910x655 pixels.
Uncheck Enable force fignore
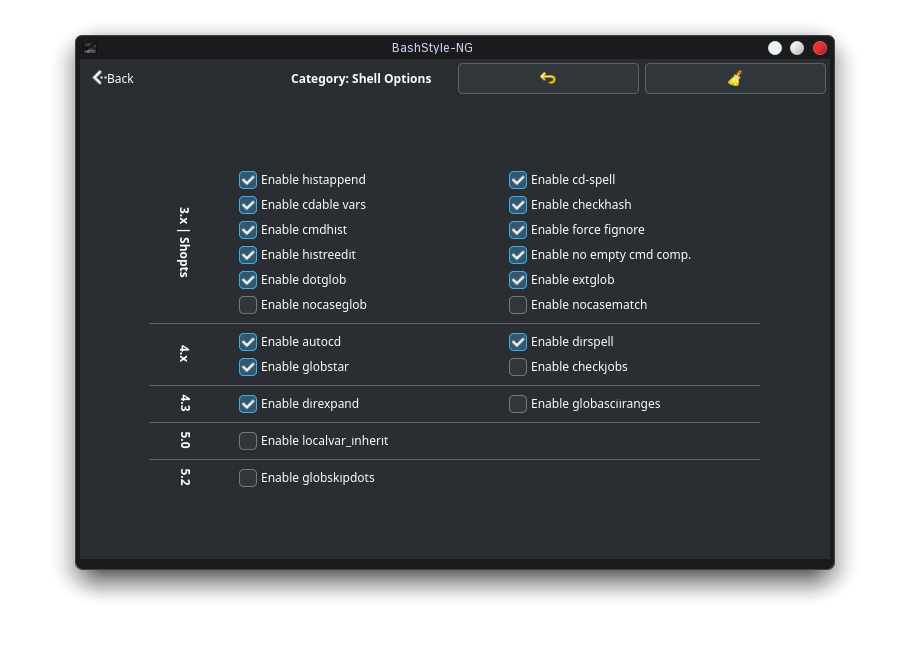[518, 230]
